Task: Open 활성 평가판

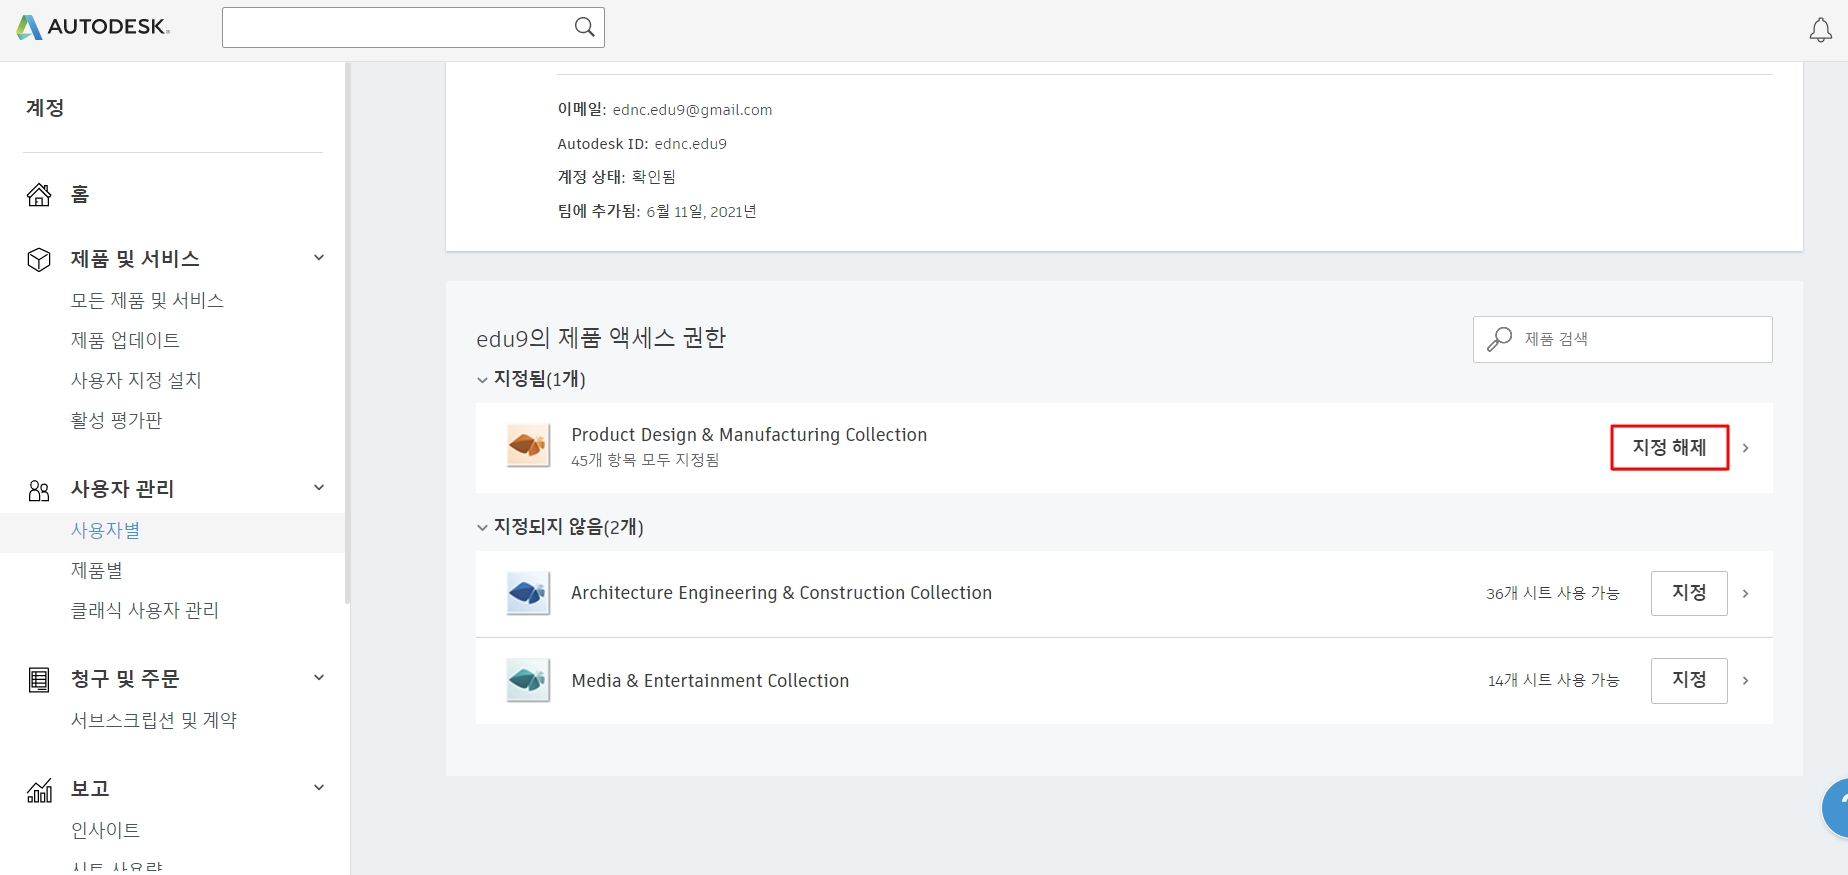Action: (x=116, y=420)
